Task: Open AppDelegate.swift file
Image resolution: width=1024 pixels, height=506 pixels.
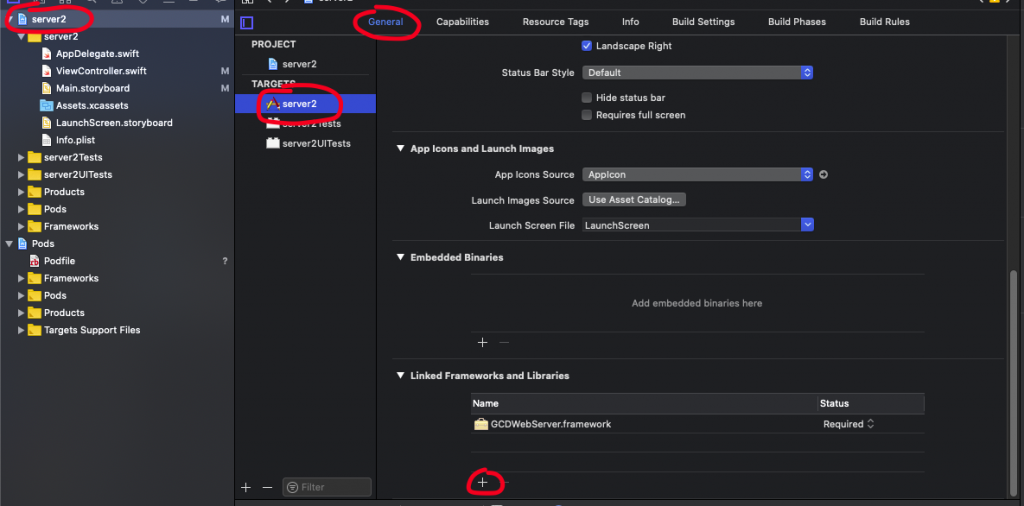Action: click(97, 54)
